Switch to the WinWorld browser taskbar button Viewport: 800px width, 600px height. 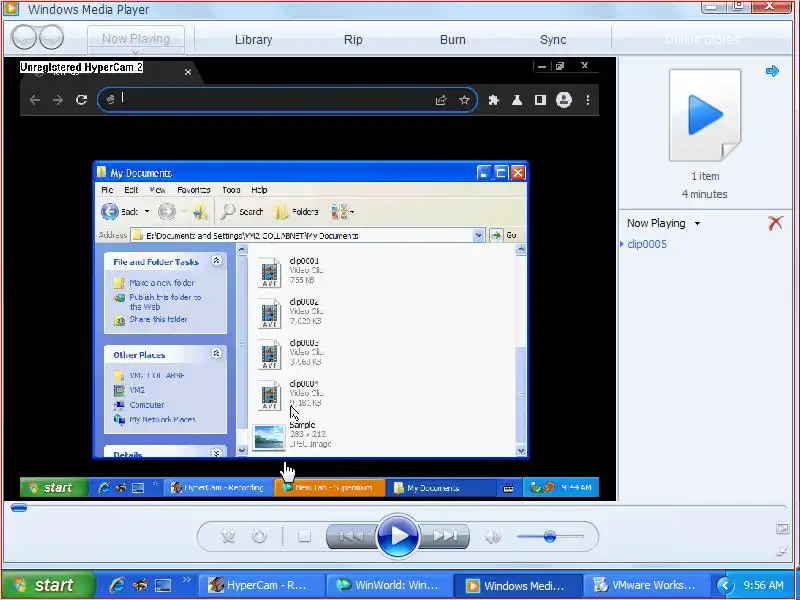(389, 585)
